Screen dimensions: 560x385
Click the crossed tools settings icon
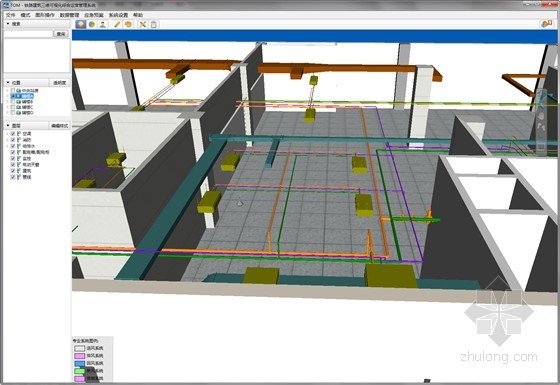(143, 24)
